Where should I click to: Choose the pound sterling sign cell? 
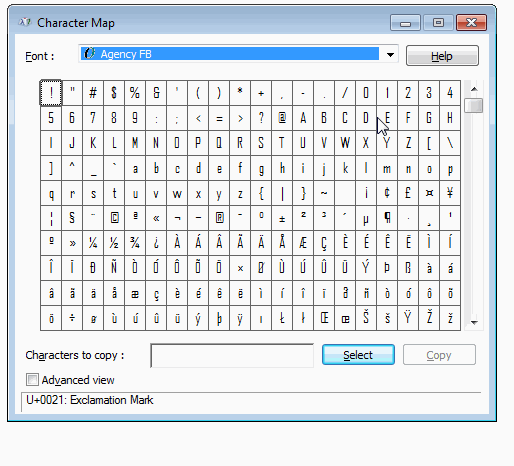[408, 193]
